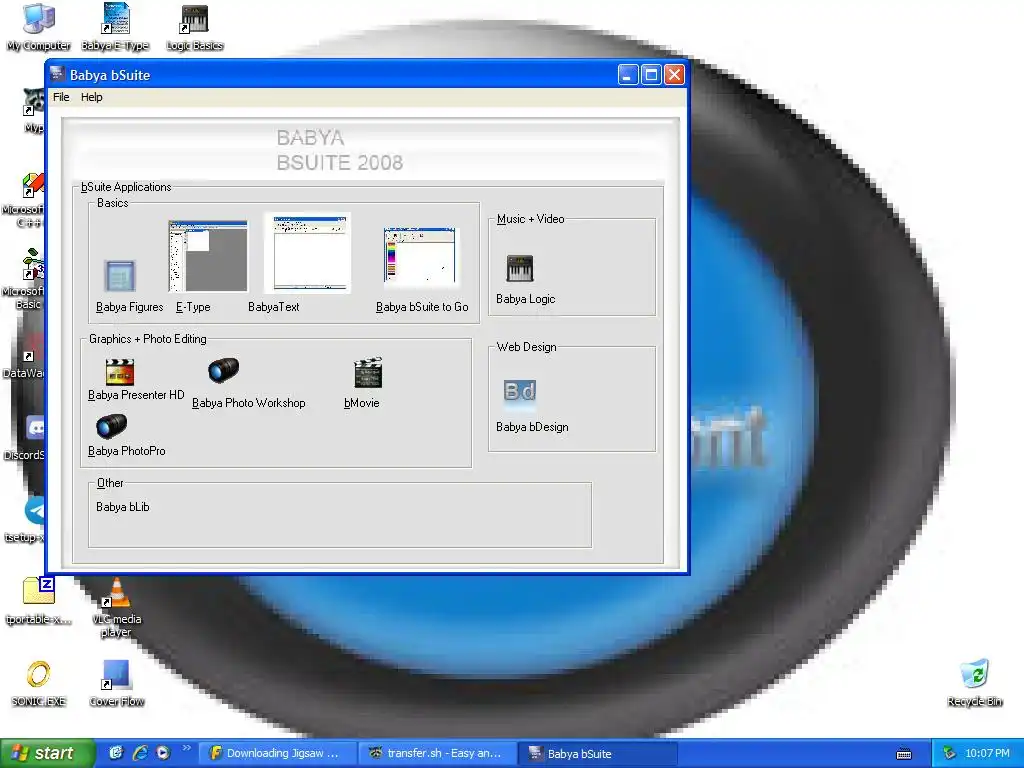Click the BabyaText label
The height and width of the screenshot is (768, 1024).
(274, 306)
